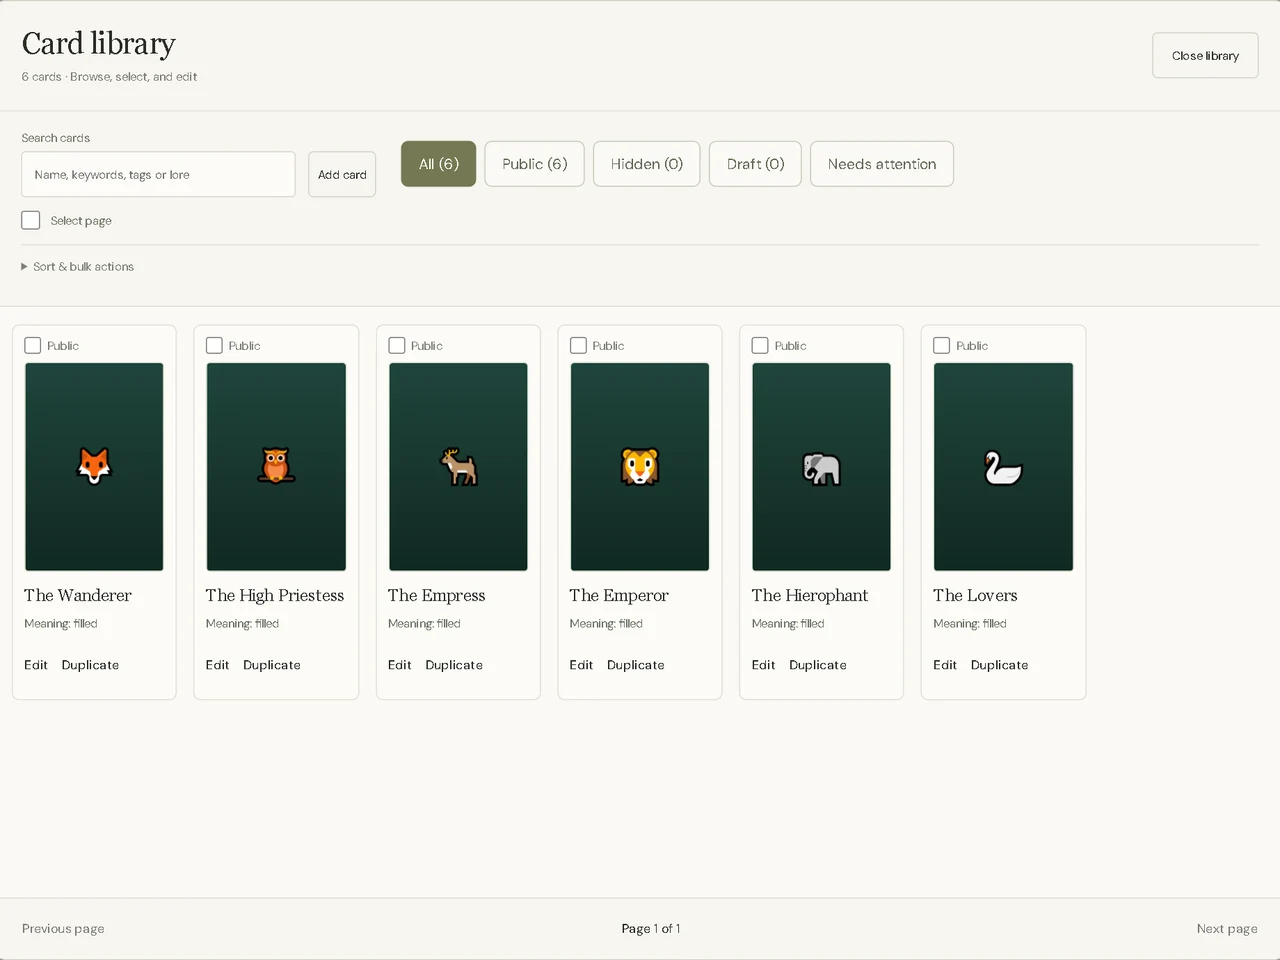Edit The Emperor card
The image size is (1280, 960).
(581, 665)
